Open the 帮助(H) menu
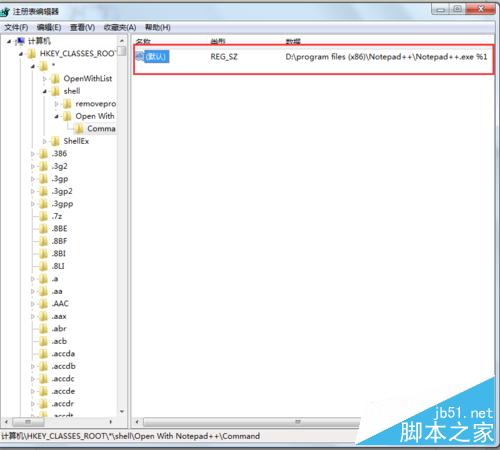The height and width of the screenshot is (450, 500). click(x=158, y=27)
